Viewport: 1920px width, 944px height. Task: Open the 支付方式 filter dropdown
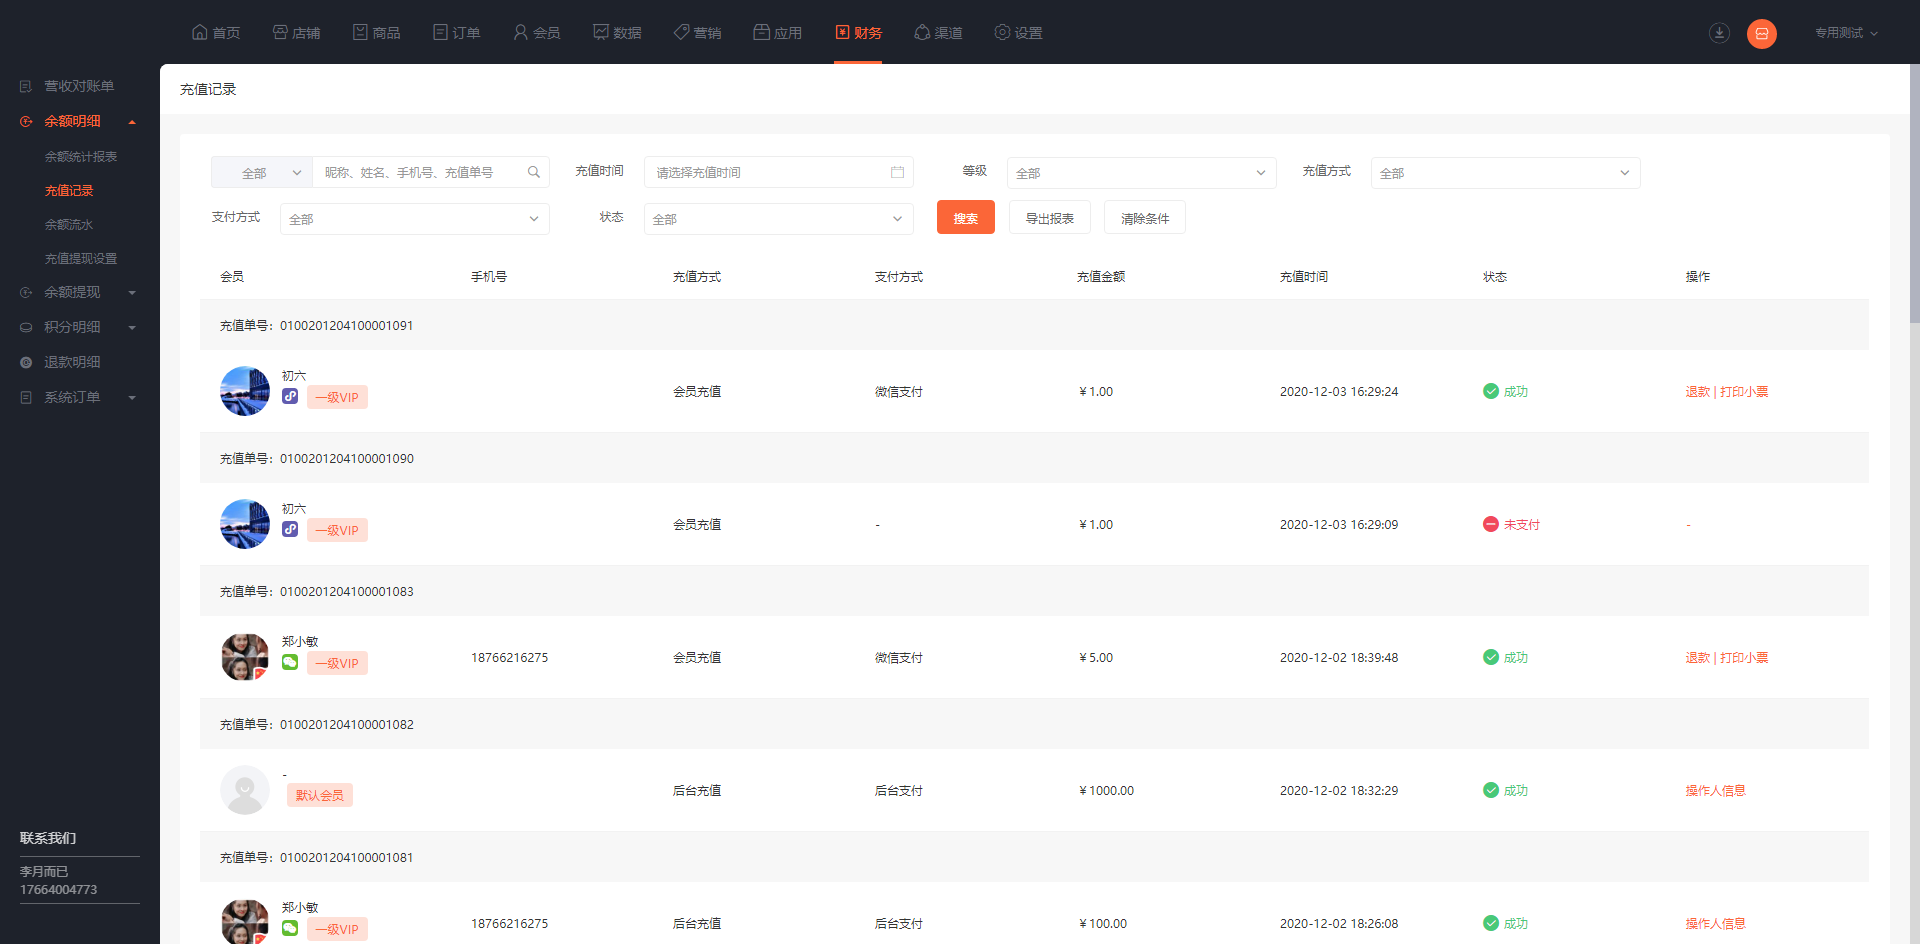[415, 219]
